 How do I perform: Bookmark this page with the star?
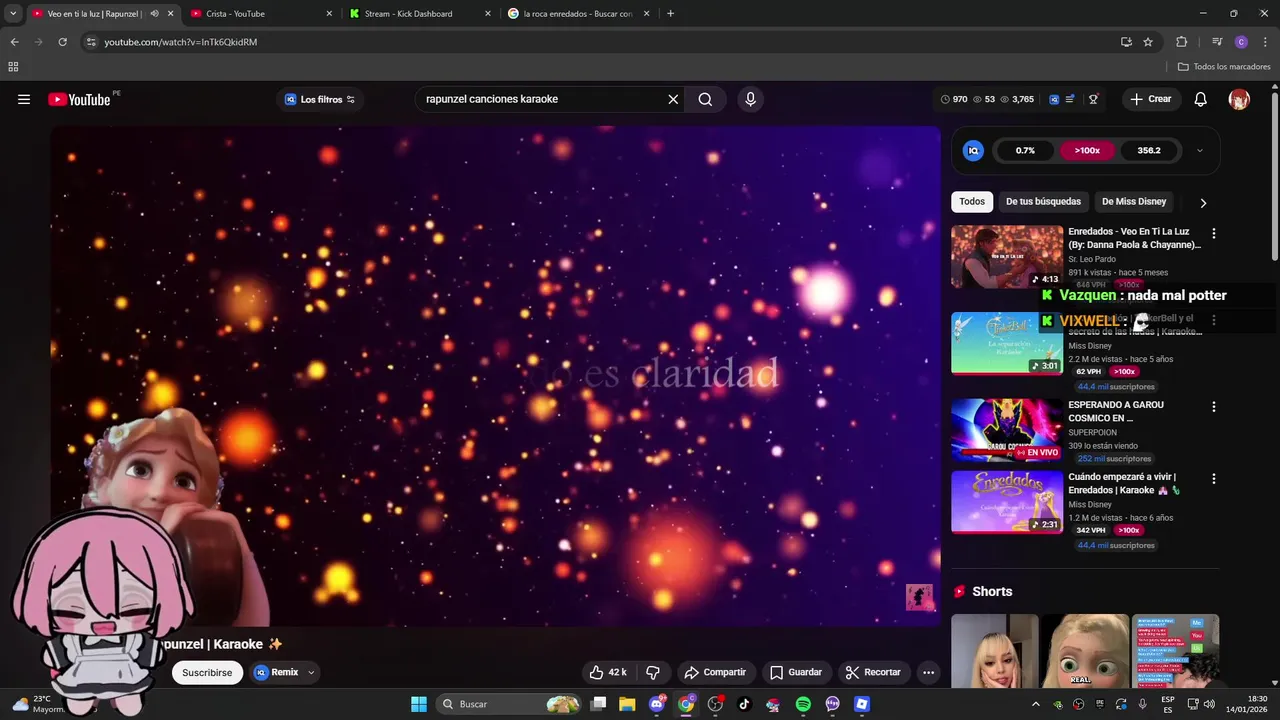1148,42
